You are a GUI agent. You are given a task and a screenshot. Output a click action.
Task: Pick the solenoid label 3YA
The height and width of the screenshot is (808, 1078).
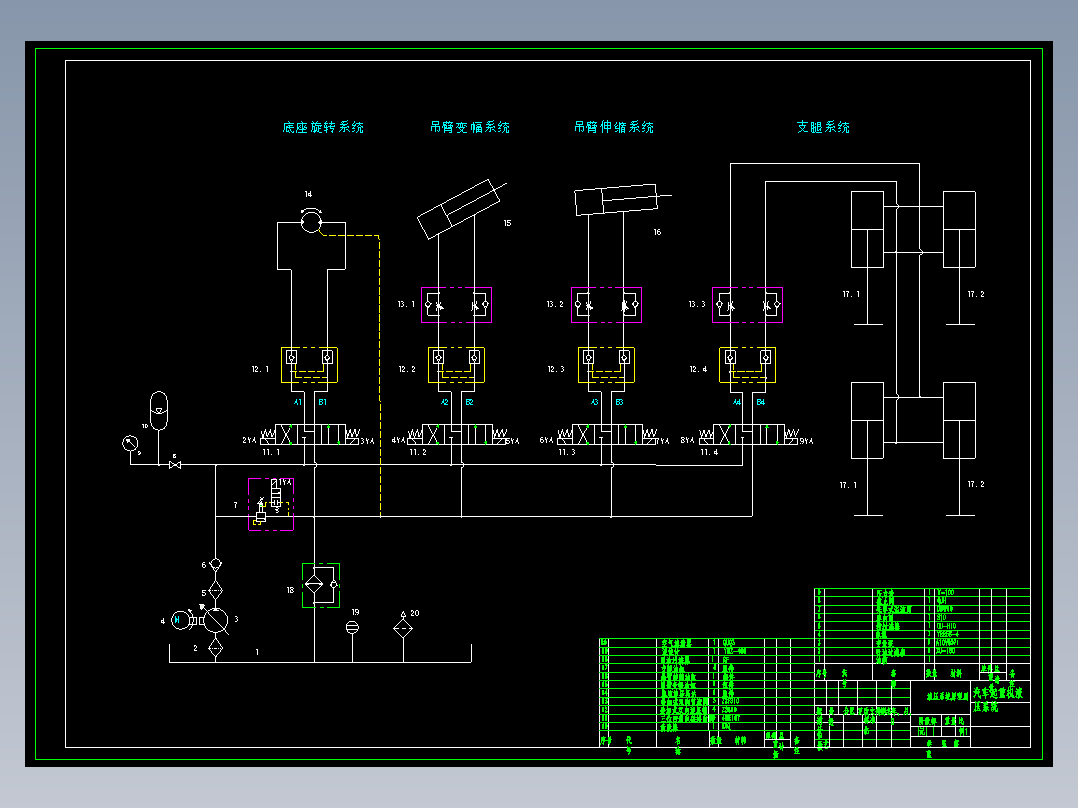(x=368, y=441)
